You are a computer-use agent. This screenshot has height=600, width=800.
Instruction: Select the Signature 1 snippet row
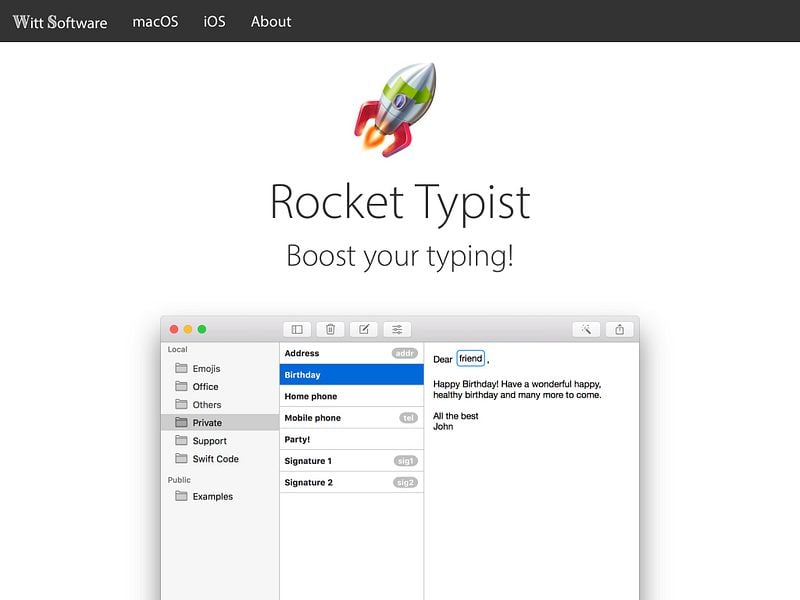click(352, 461)
